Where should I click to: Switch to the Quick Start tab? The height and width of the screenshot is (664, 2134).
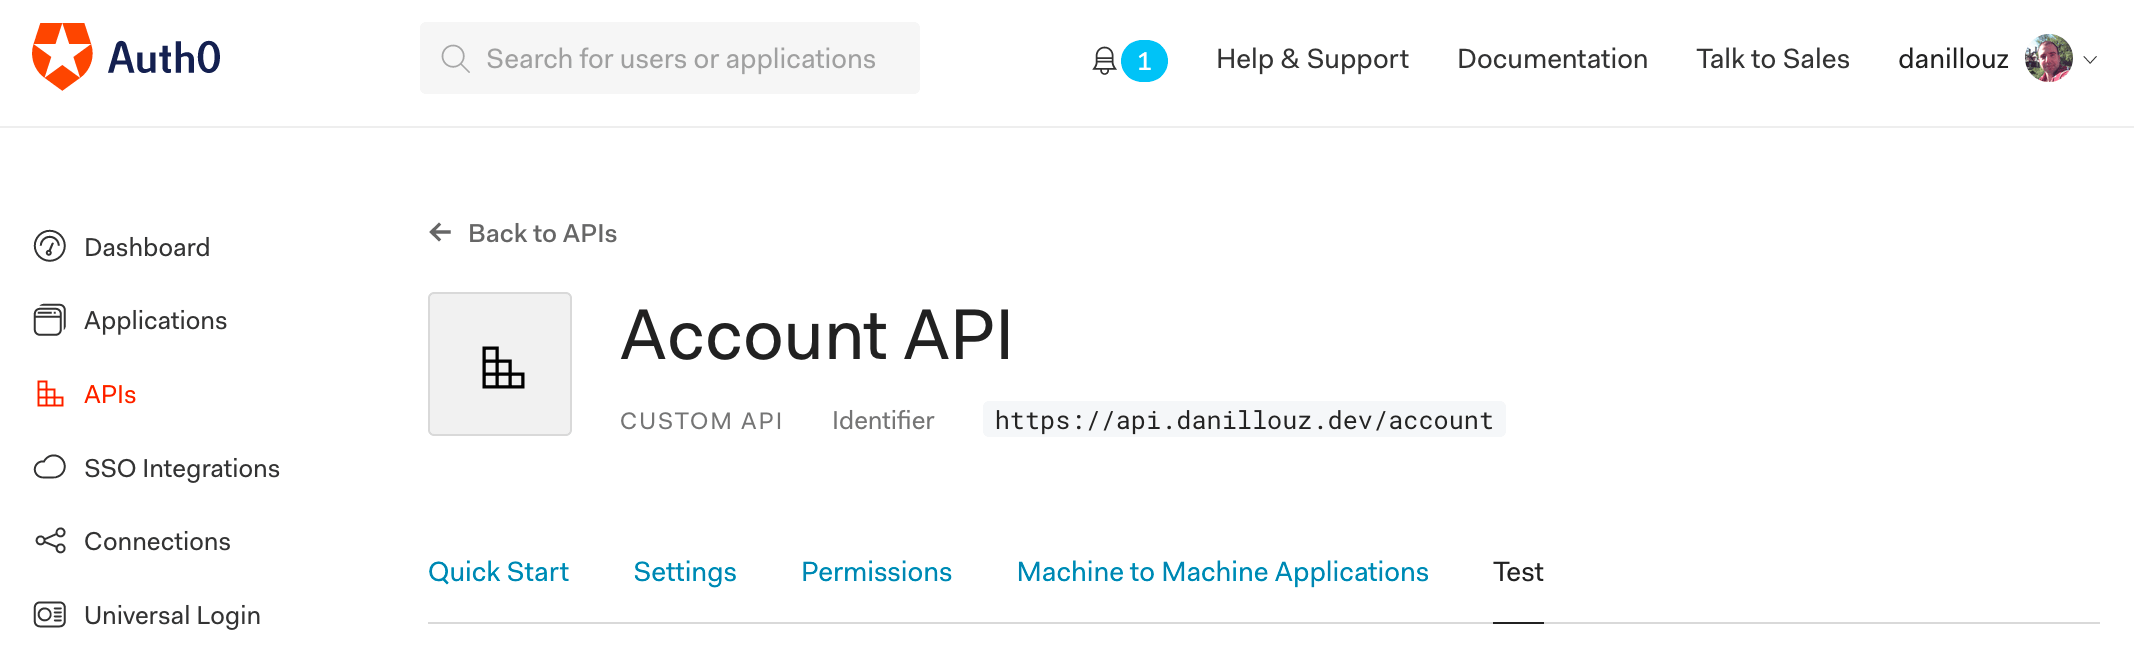click(498, 572)
